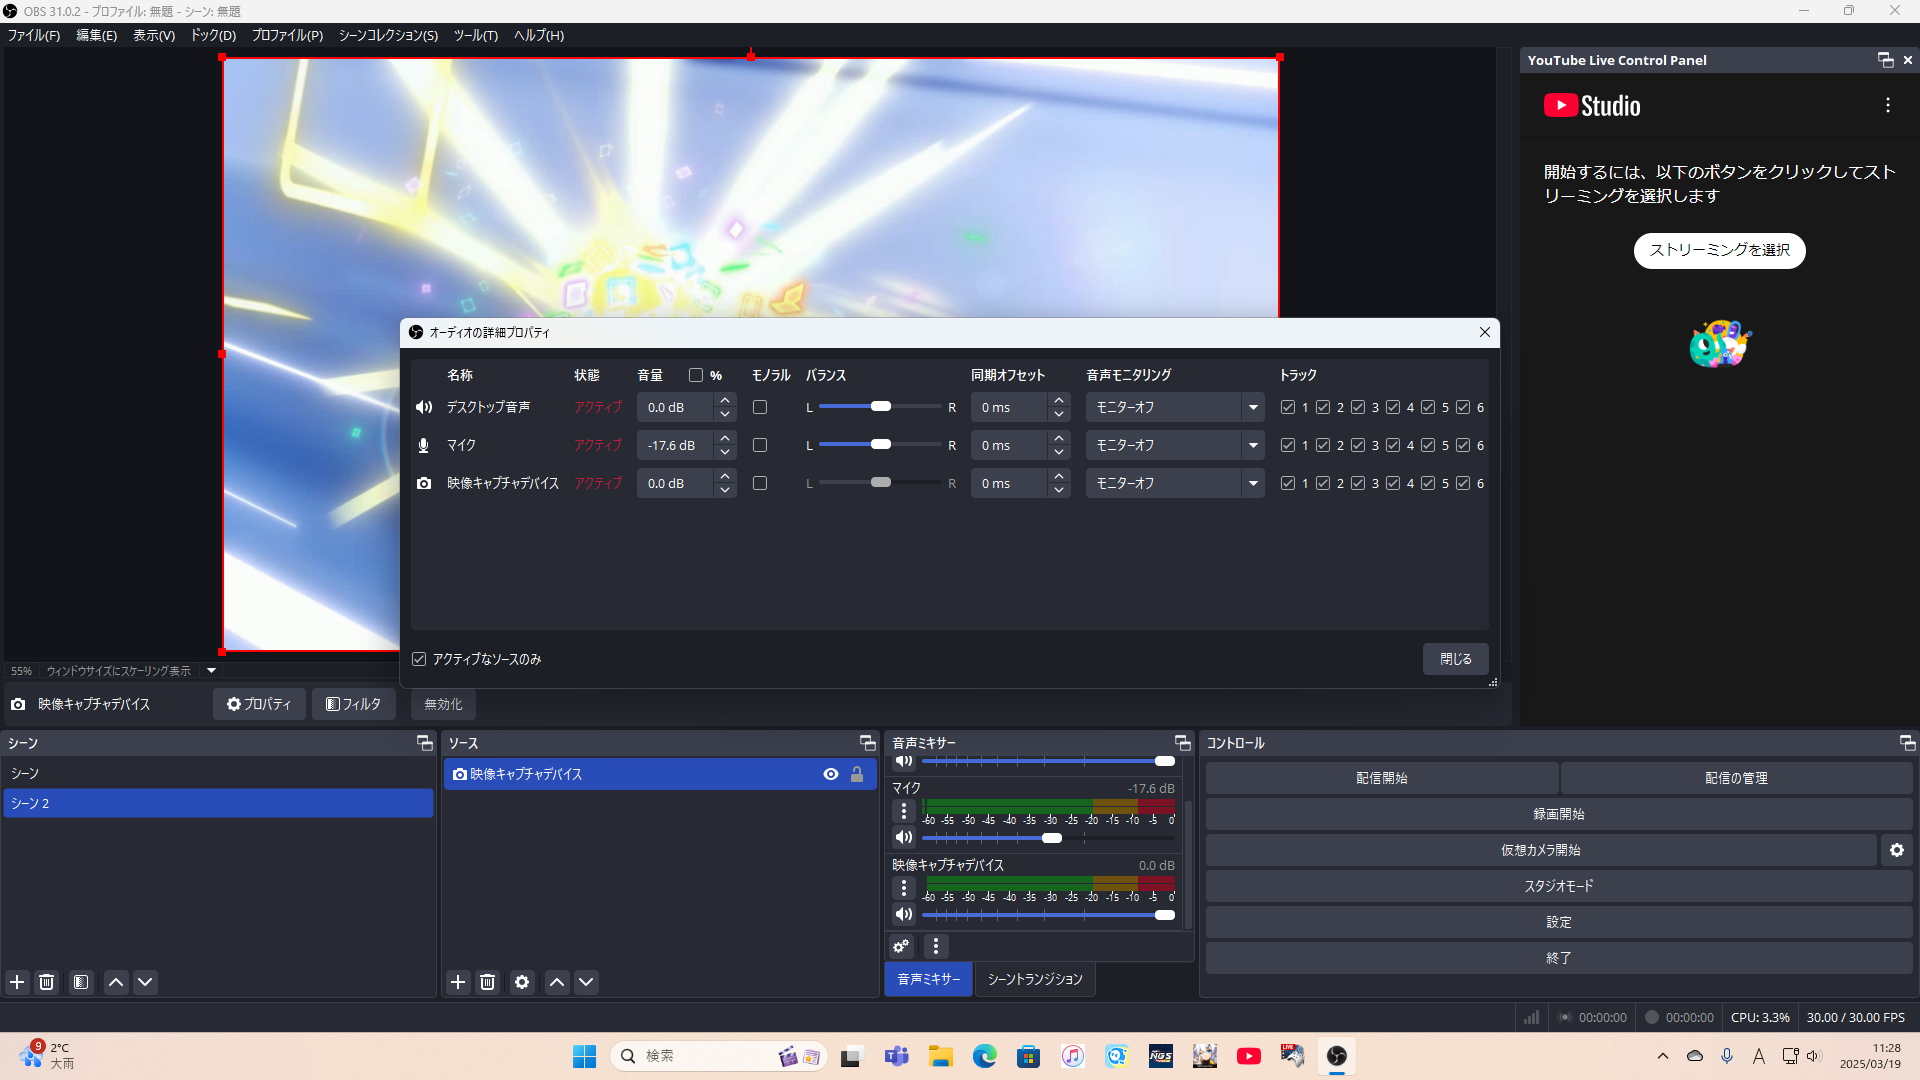Move source down with arrow icon
The image size is (1920, 1080).
pos(587,982)
